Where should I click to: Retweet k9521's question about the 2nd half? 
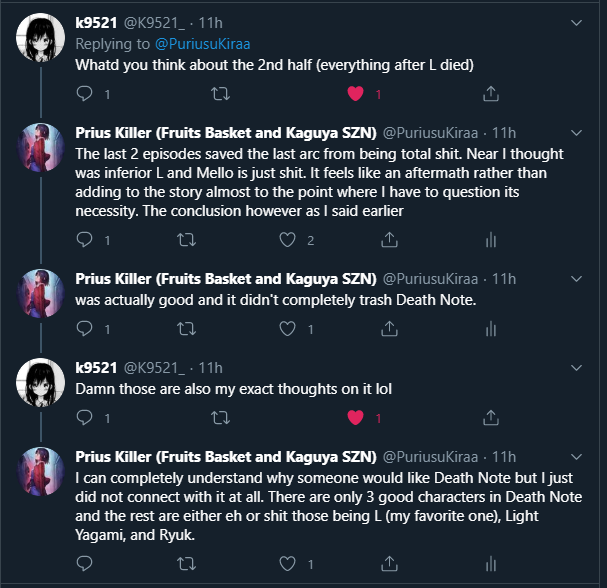coord(221,94)
